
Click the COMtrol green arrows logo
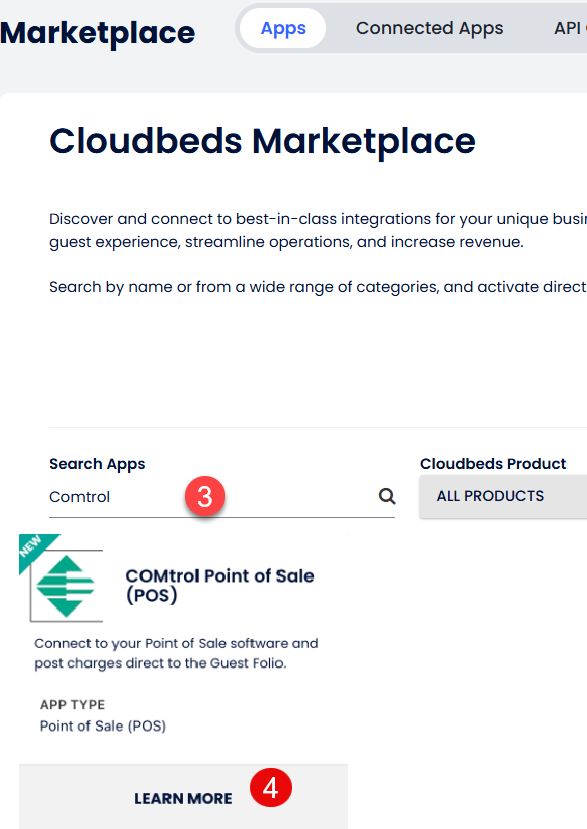pos(66,586)
